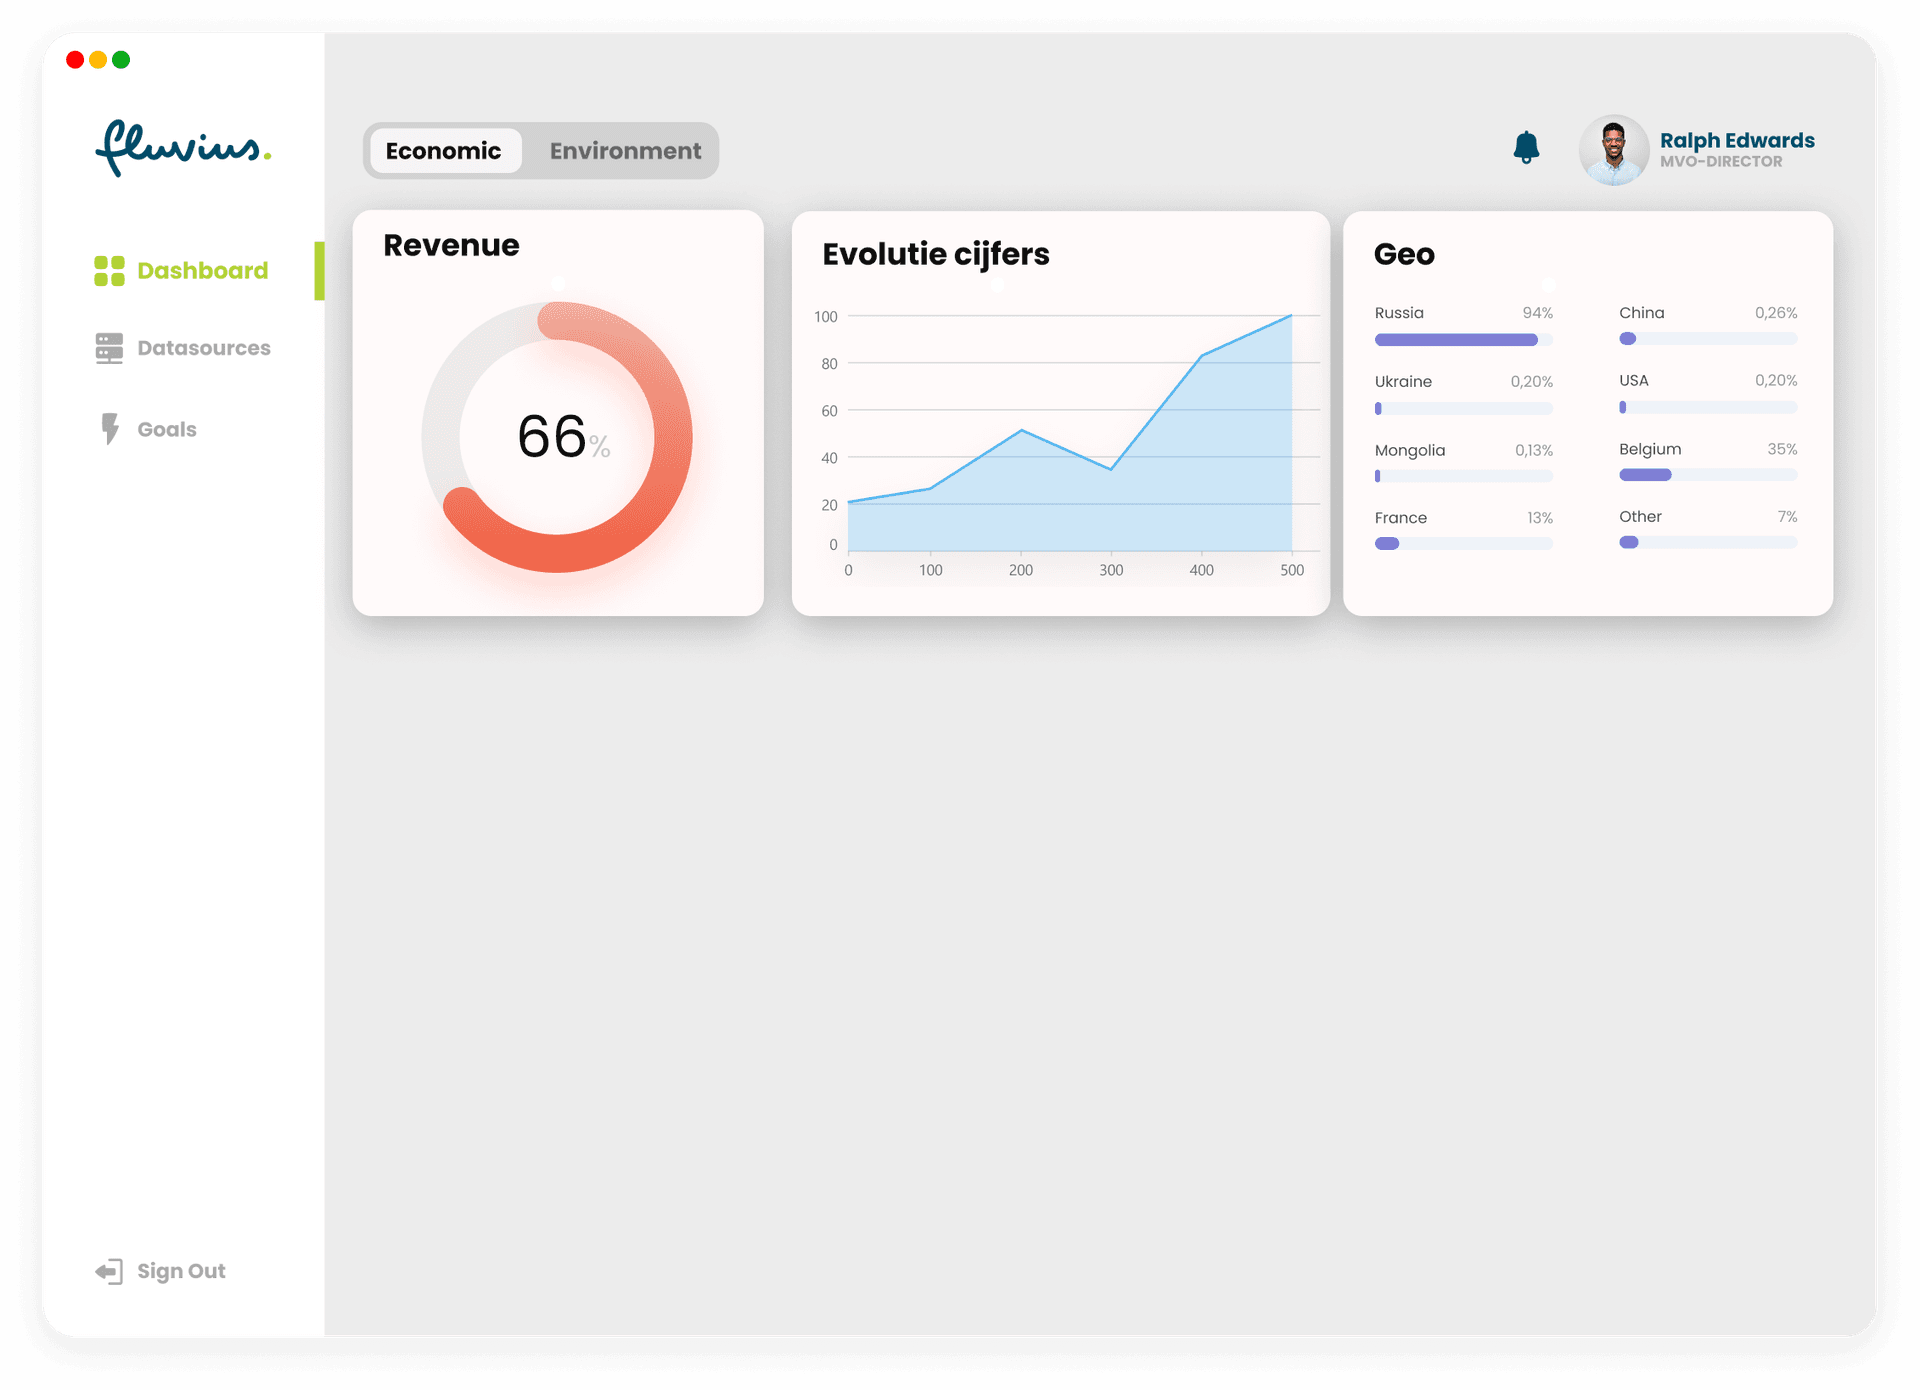Click the green window maximize dot
The height and width of the screenshot is (1390, 1920).
[121, 60]
